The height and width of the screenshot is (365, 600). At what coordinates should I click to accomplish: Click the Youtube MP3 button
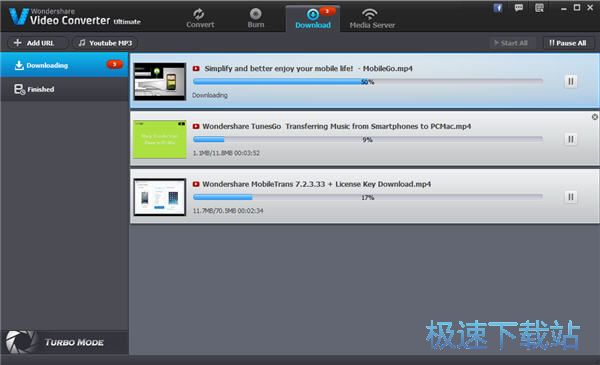tap(105, 43)
